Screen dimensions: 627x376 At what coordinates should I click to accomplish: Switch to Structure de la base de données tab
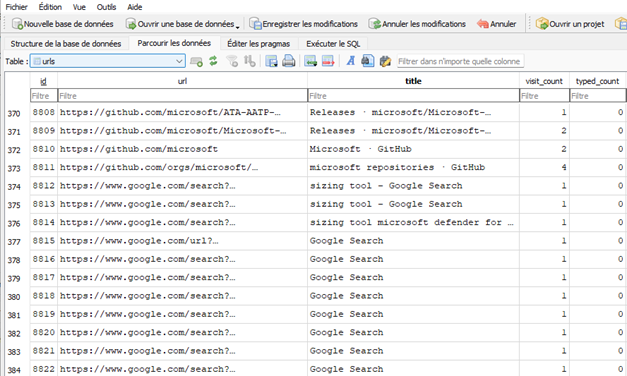tap(66, 44)
